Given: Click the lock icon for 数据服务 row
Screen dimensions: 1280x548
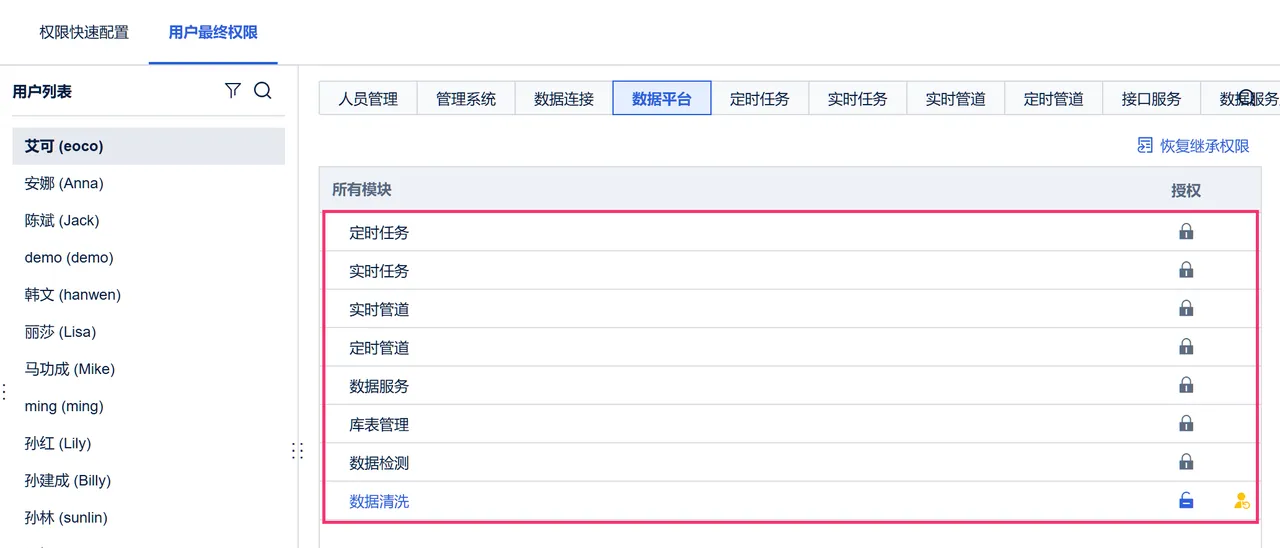Looking at the screenshot, I should tap(1186, 385).
